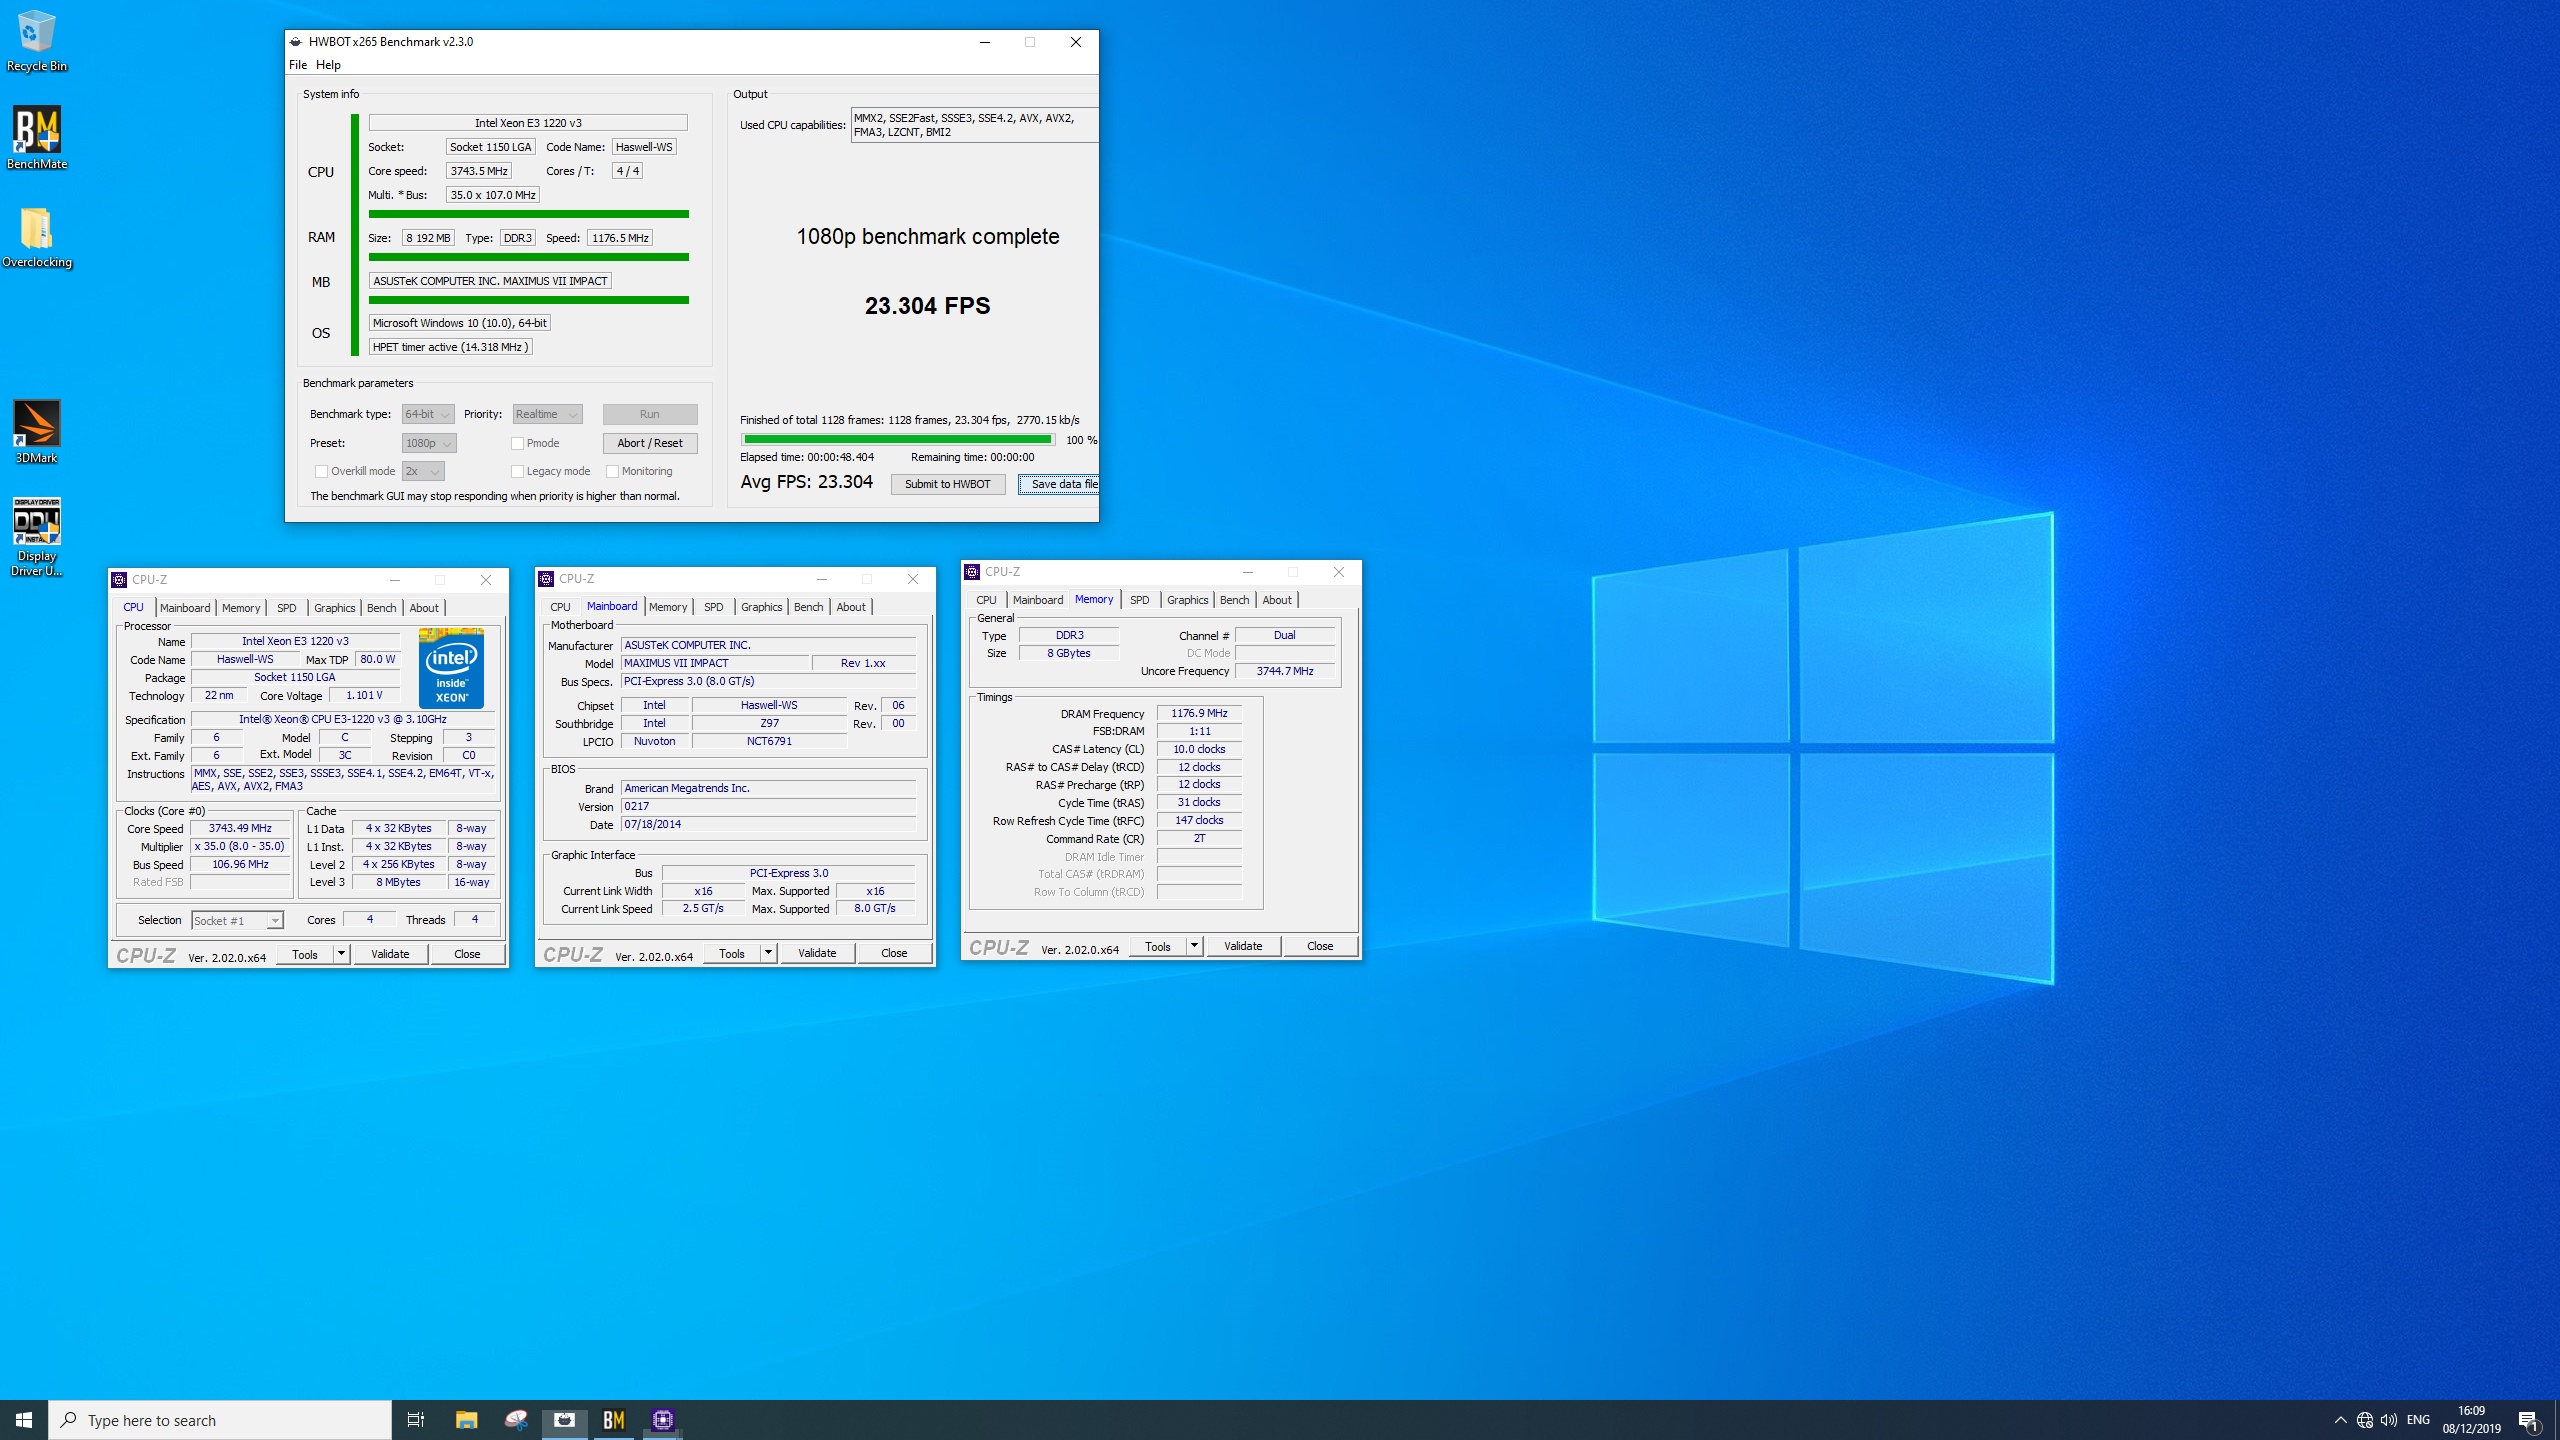The width and height of the screenshot is (2560, 1440).
Task: Switch to SPD tab in the CPU-tab CPU-Z window
Action: coord(287,608)
